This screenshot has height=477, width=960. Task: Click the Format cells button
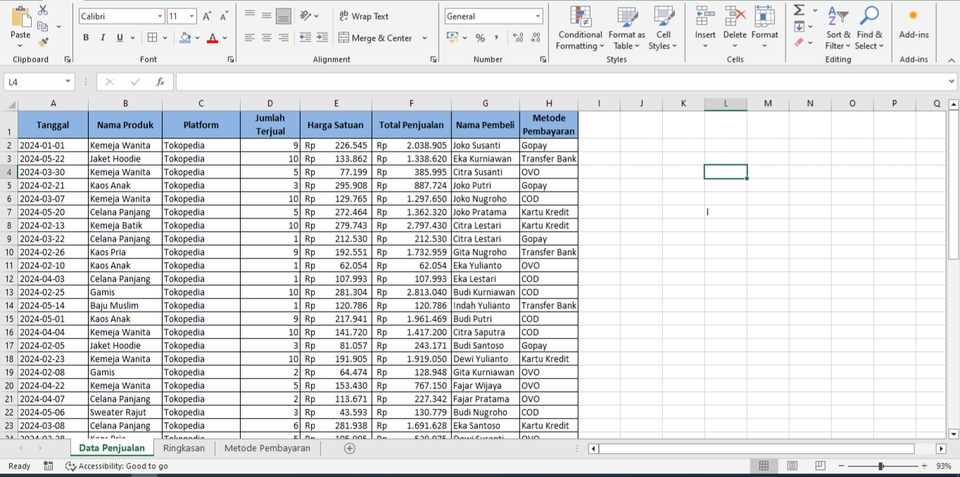pos(764,28)
